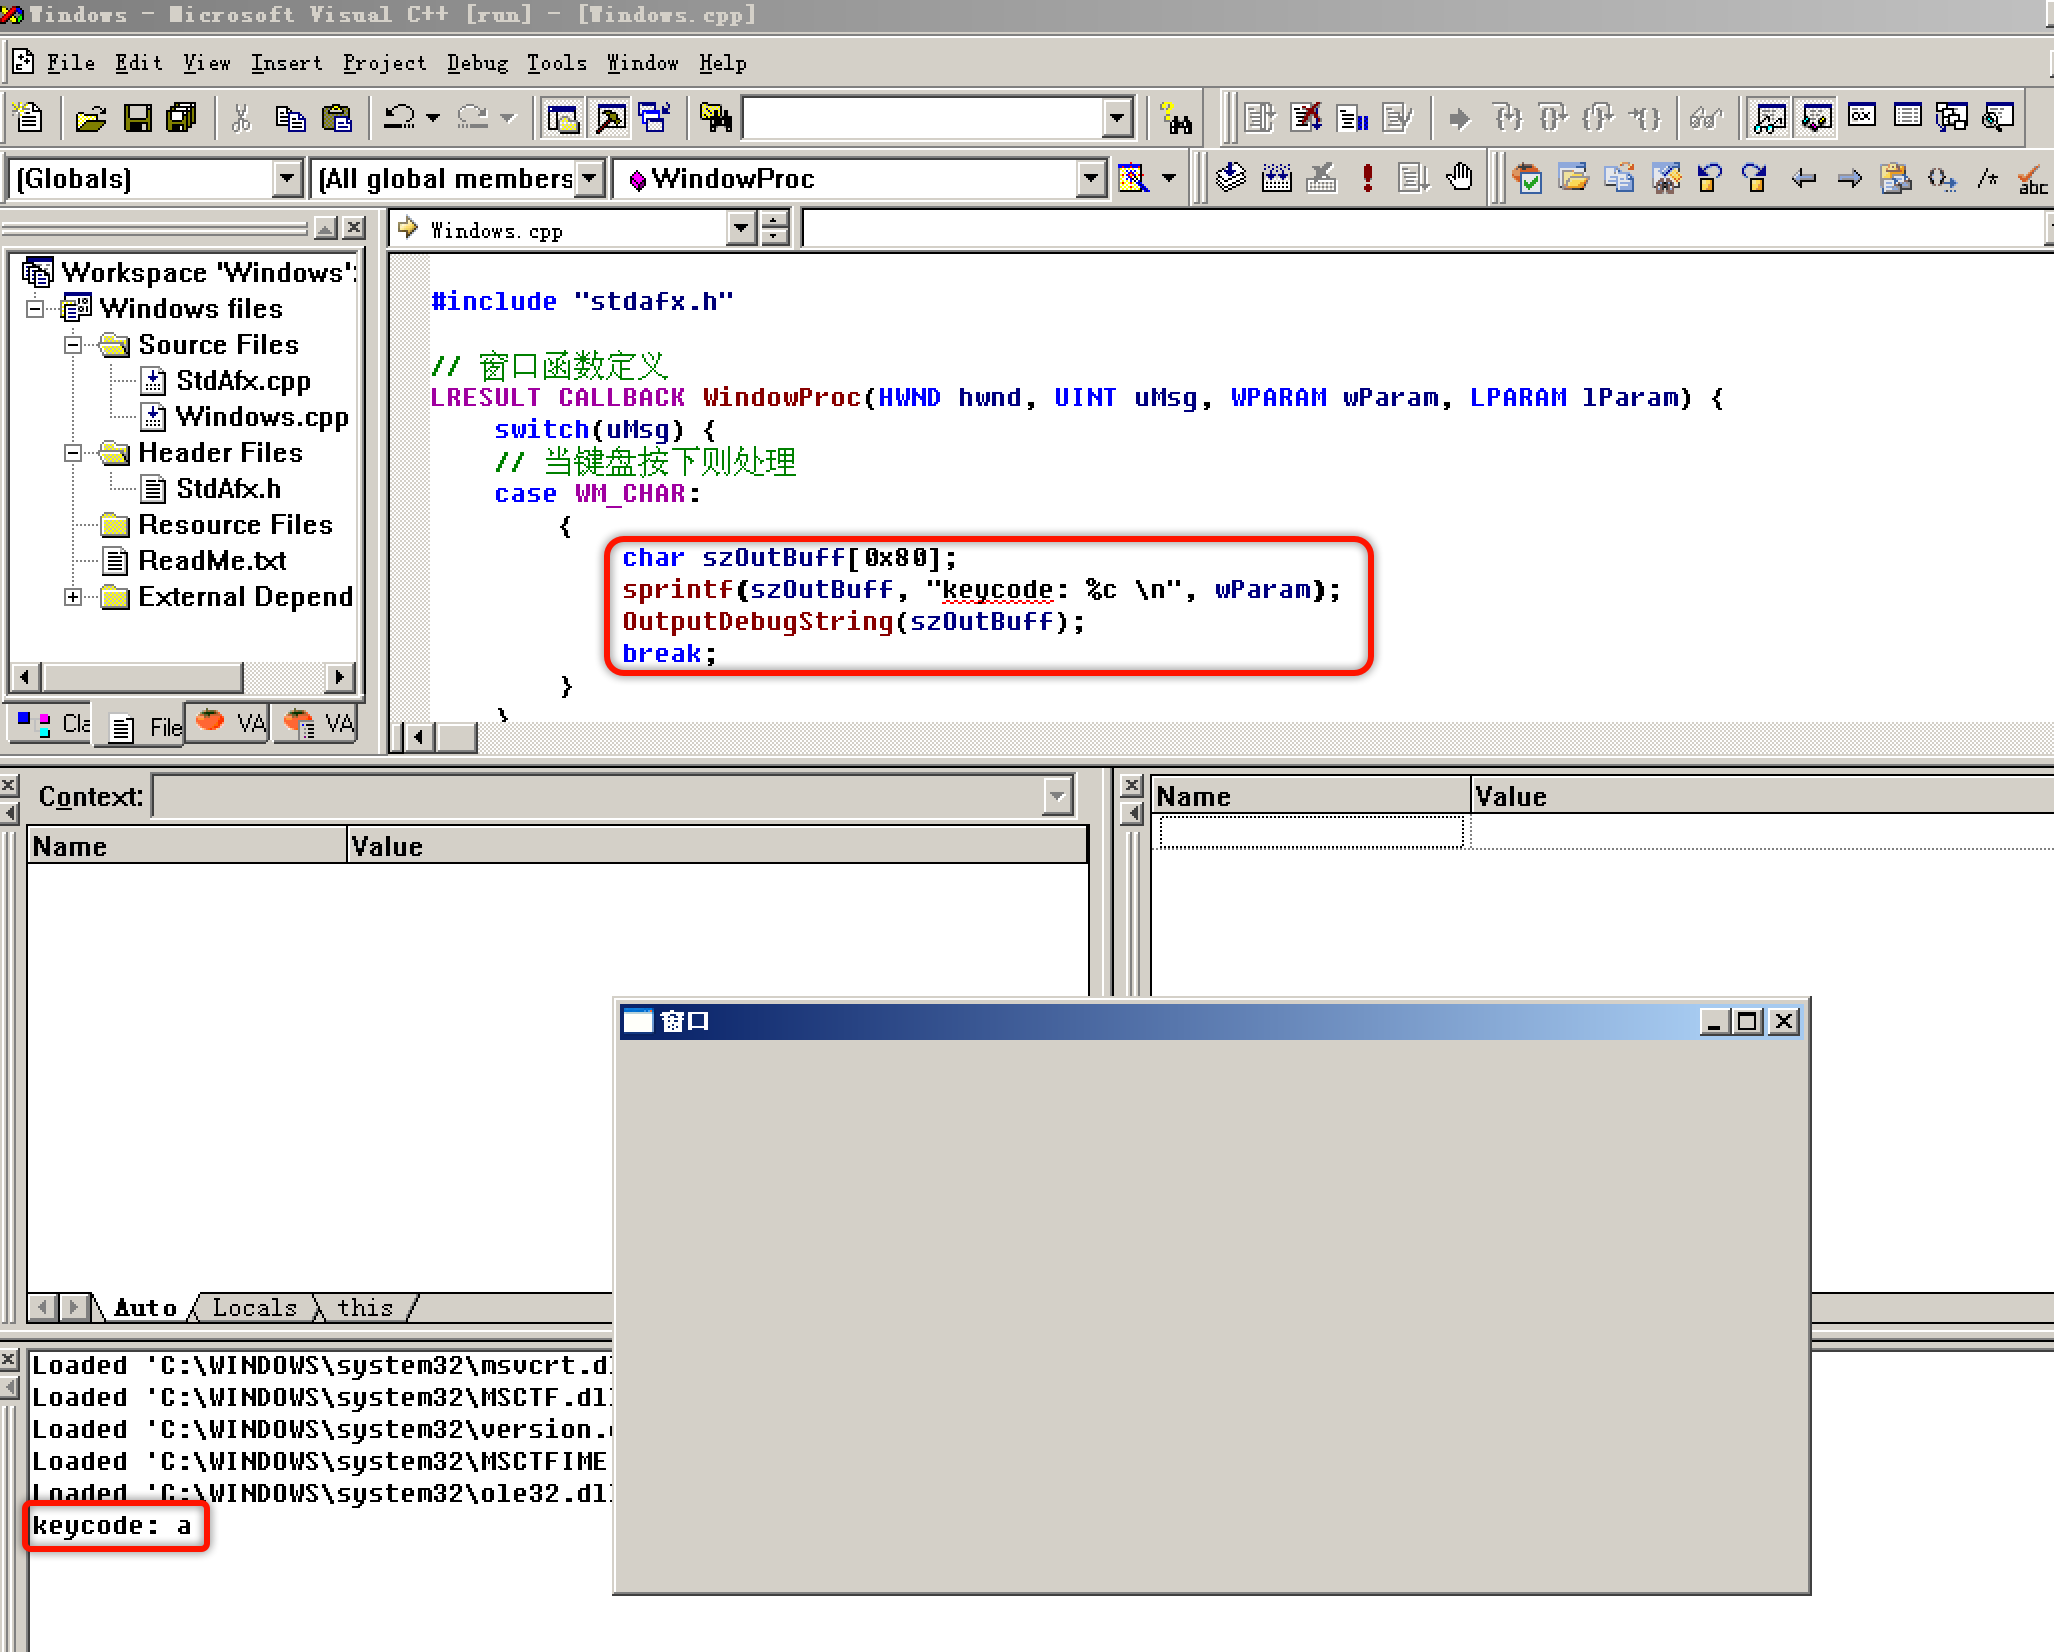The width and height of the screenshot is (2054, 1652).
Task: Open the Find combo box dropdown
Action: coord(1117,119)
